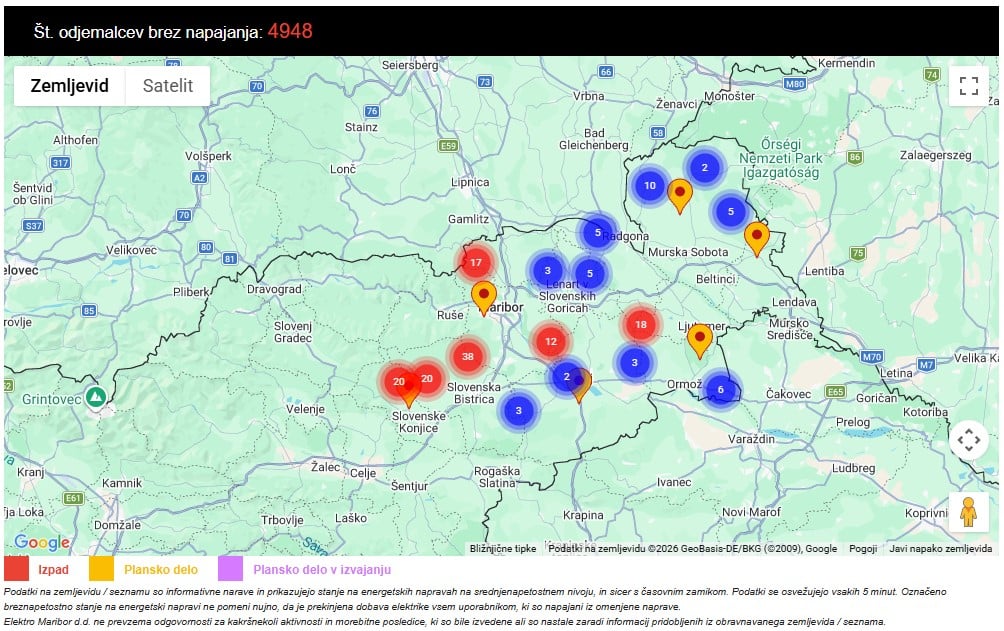The width and height of the screenshot is (1004, 631).
Task: Click Grintovec mountain peak marker
Action: click(x=96, y=397)
